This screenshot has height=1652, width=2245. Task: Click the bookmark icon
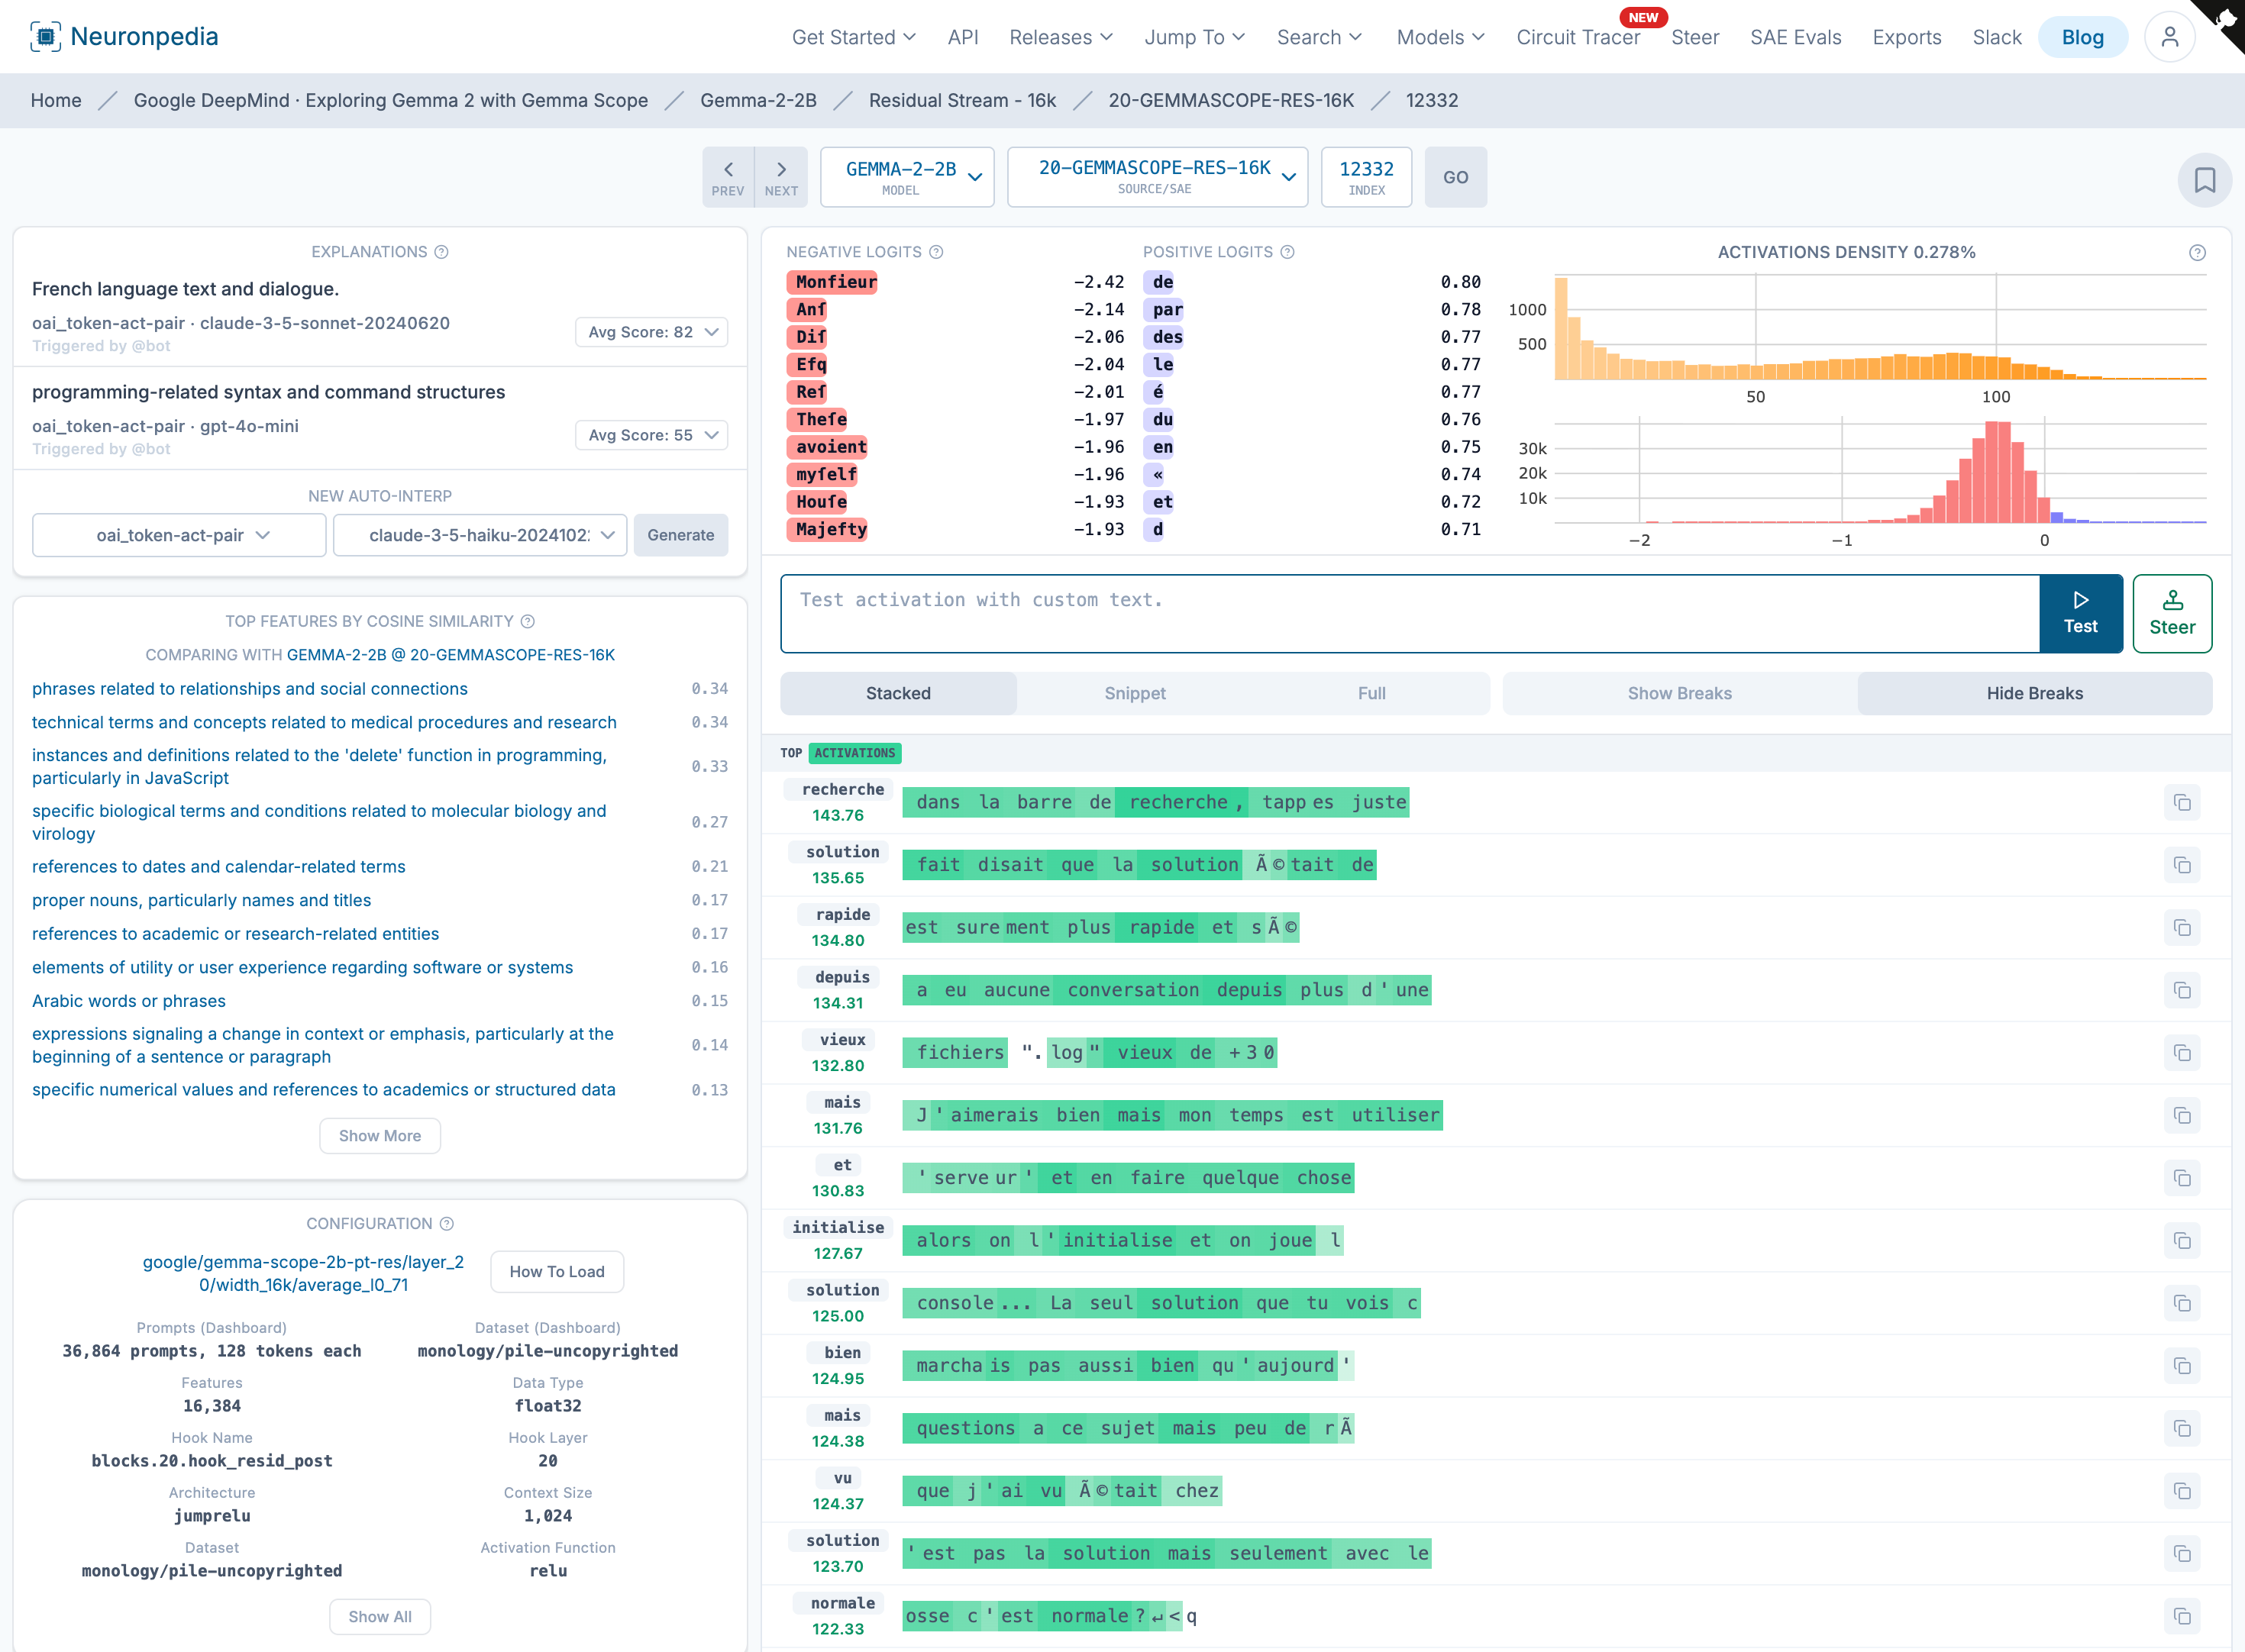point(2204,180)
